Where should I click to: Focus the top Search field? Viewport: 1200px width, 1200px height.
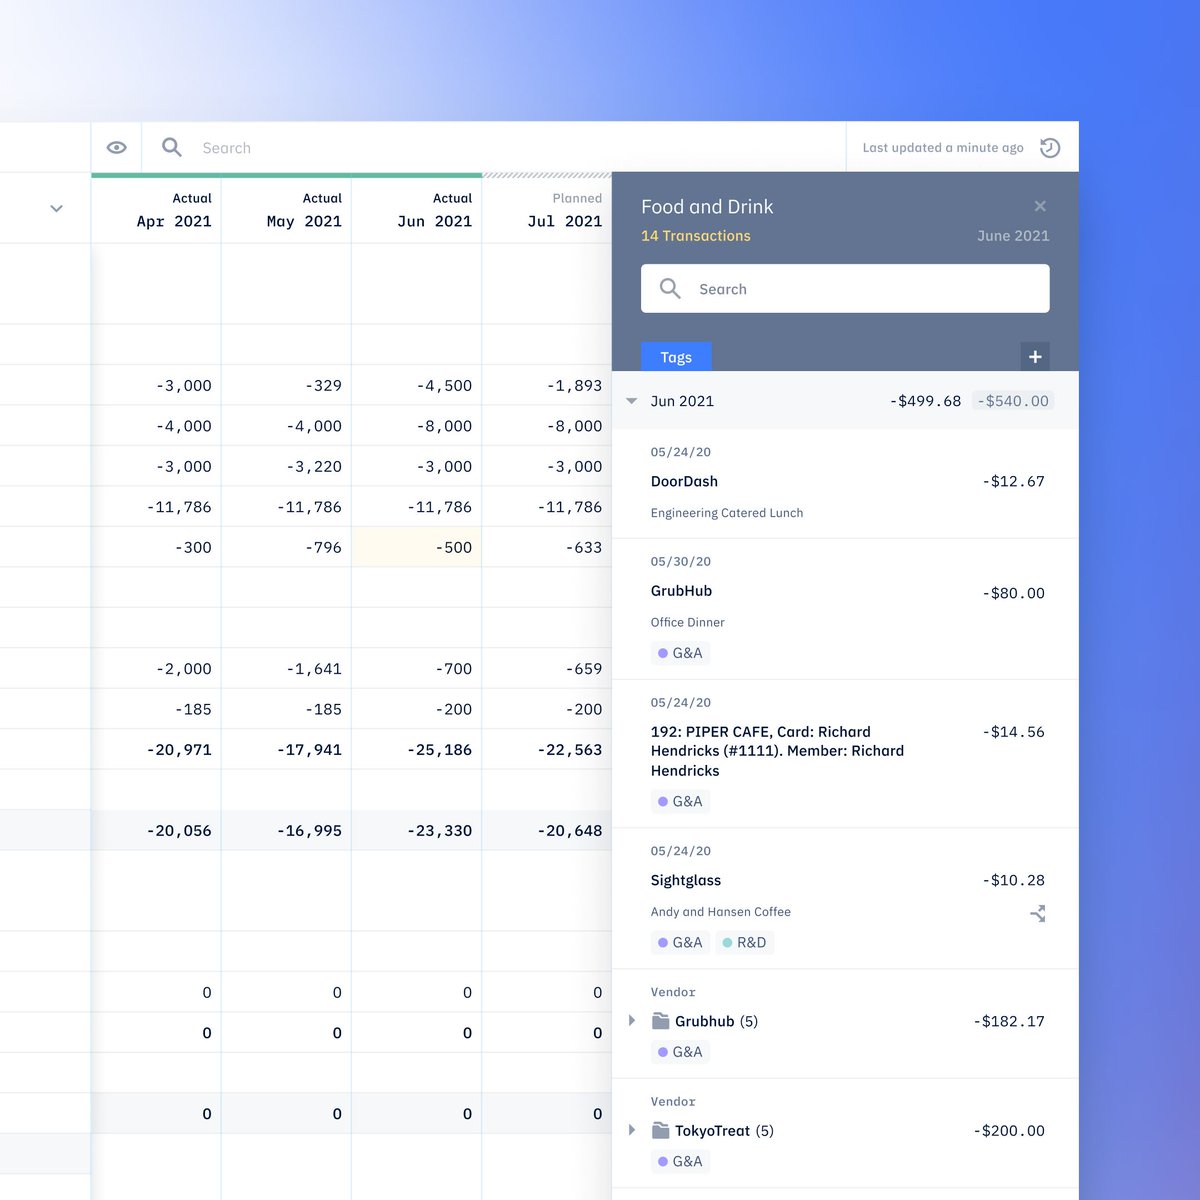coord(494,148)
